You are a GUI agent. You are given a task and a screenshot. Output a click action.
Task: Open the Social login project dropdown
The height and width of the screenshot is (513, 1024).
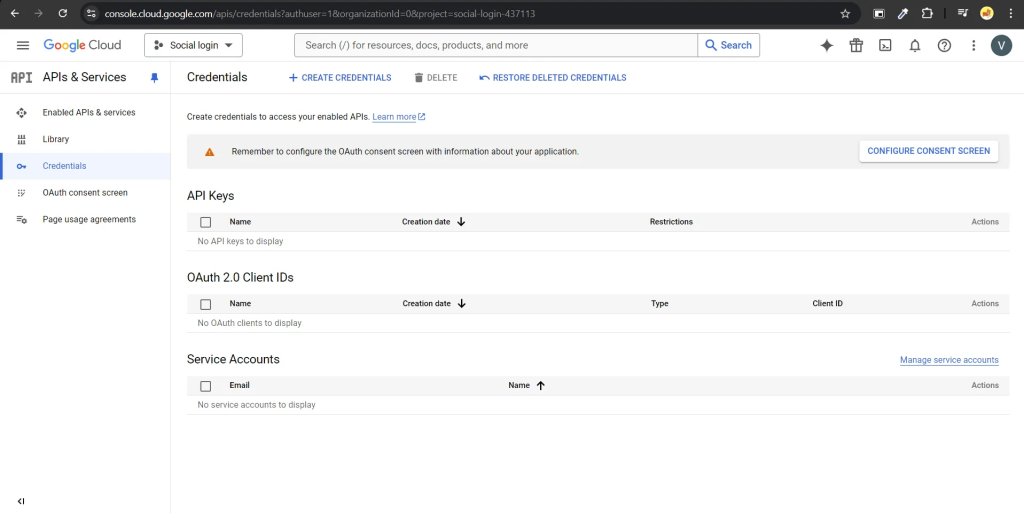(x=193, y=45)
